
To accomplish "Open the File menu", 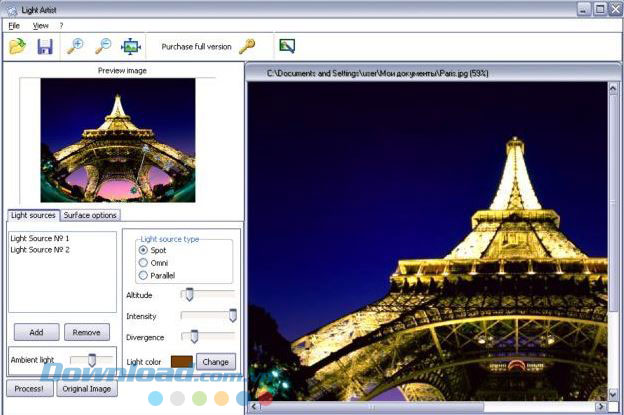I will tap(14, 25).
